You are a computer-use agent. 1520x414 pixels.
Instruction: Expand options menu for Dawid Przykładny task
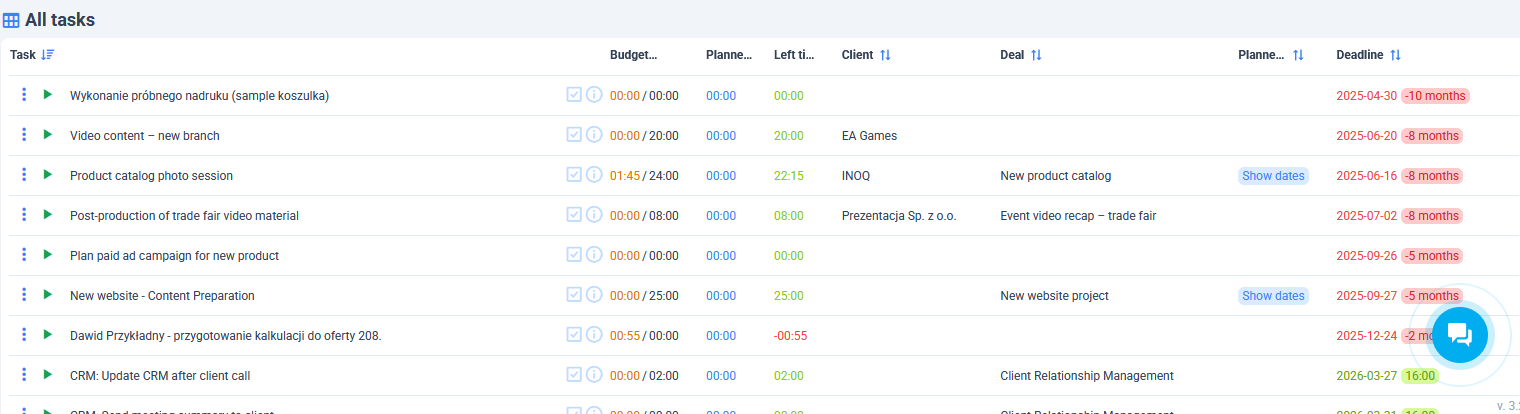[x=24, y=335]
